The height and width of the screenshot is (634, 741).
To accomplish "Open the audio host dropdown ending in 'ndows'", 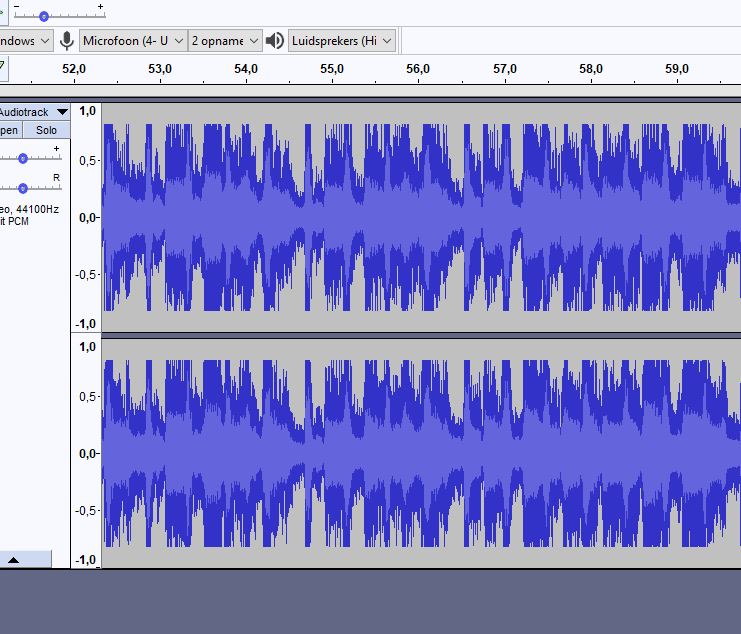I will pos(24,41).
